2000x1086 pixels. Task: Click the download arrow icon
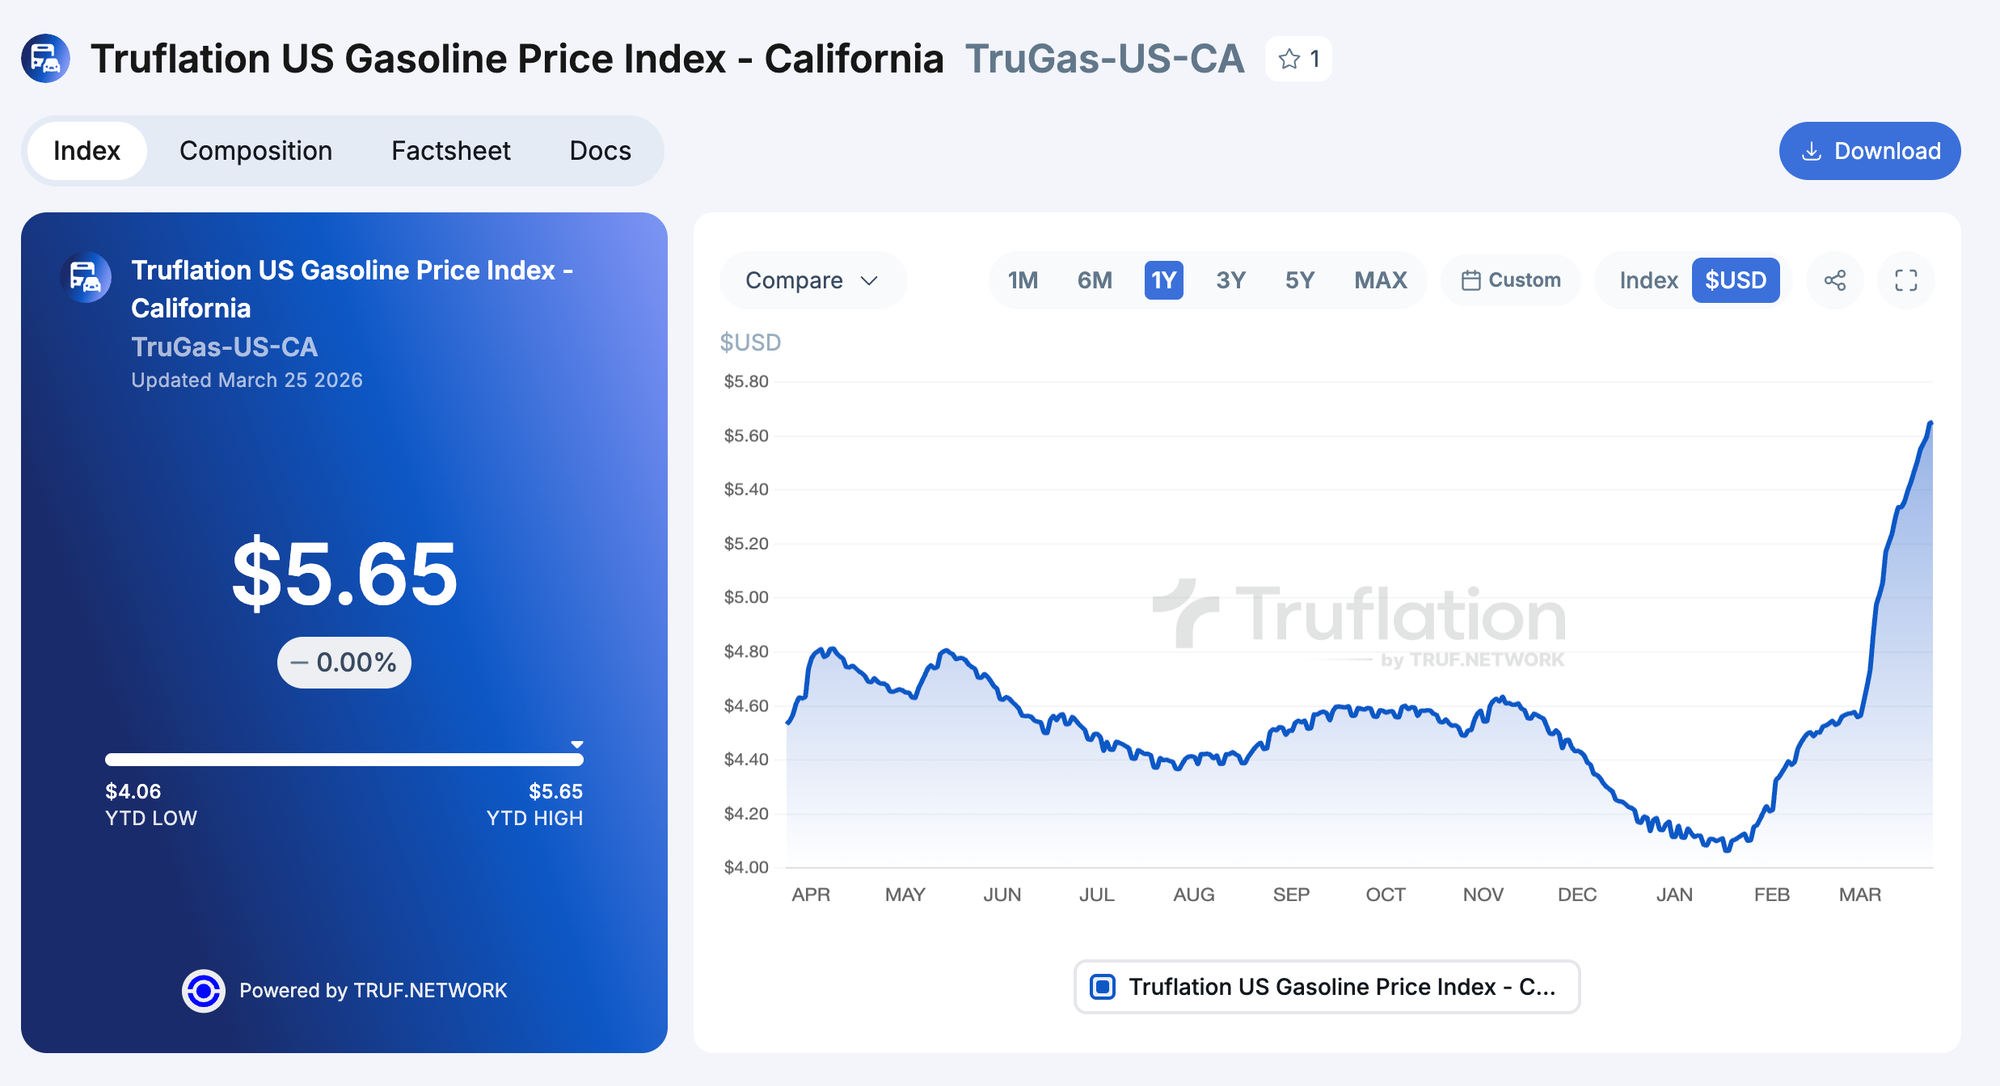(1811, 152)
